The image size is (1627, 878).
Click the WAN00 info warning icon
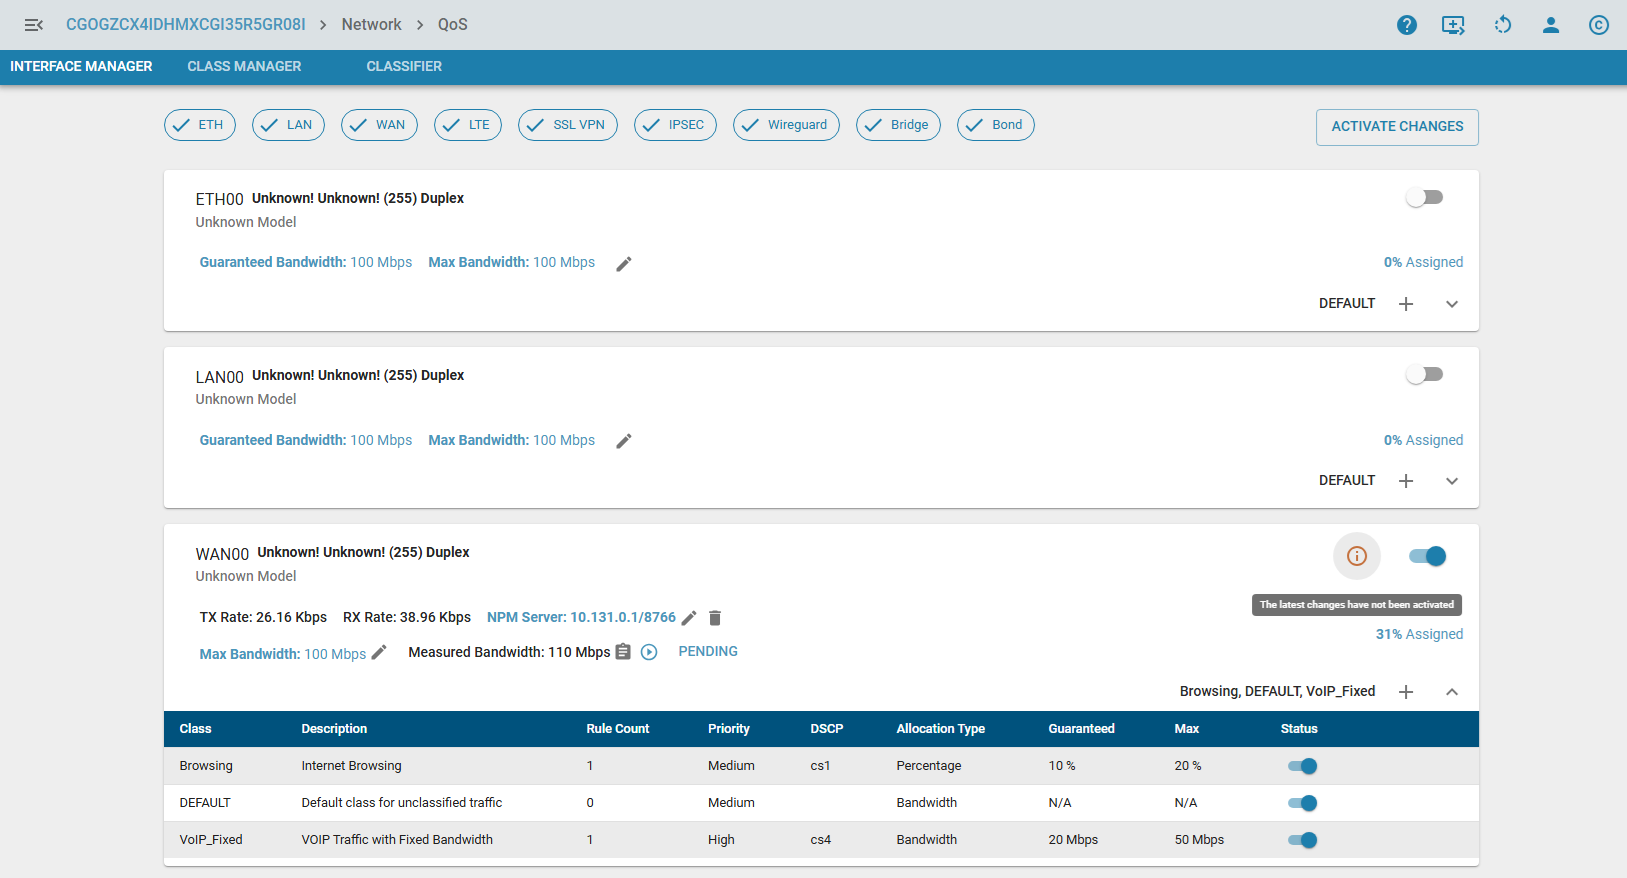[1356, 556]
